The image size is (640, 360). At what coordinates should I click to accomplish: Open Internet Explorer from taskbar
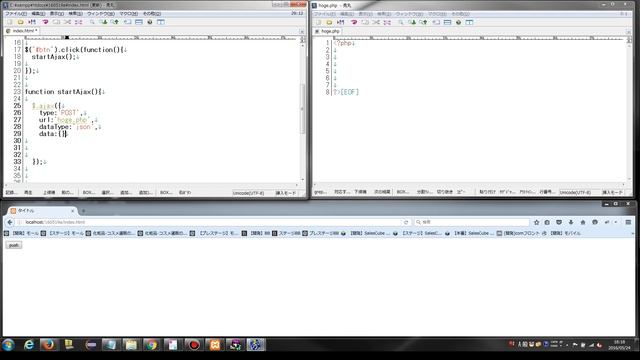point(29,345)
